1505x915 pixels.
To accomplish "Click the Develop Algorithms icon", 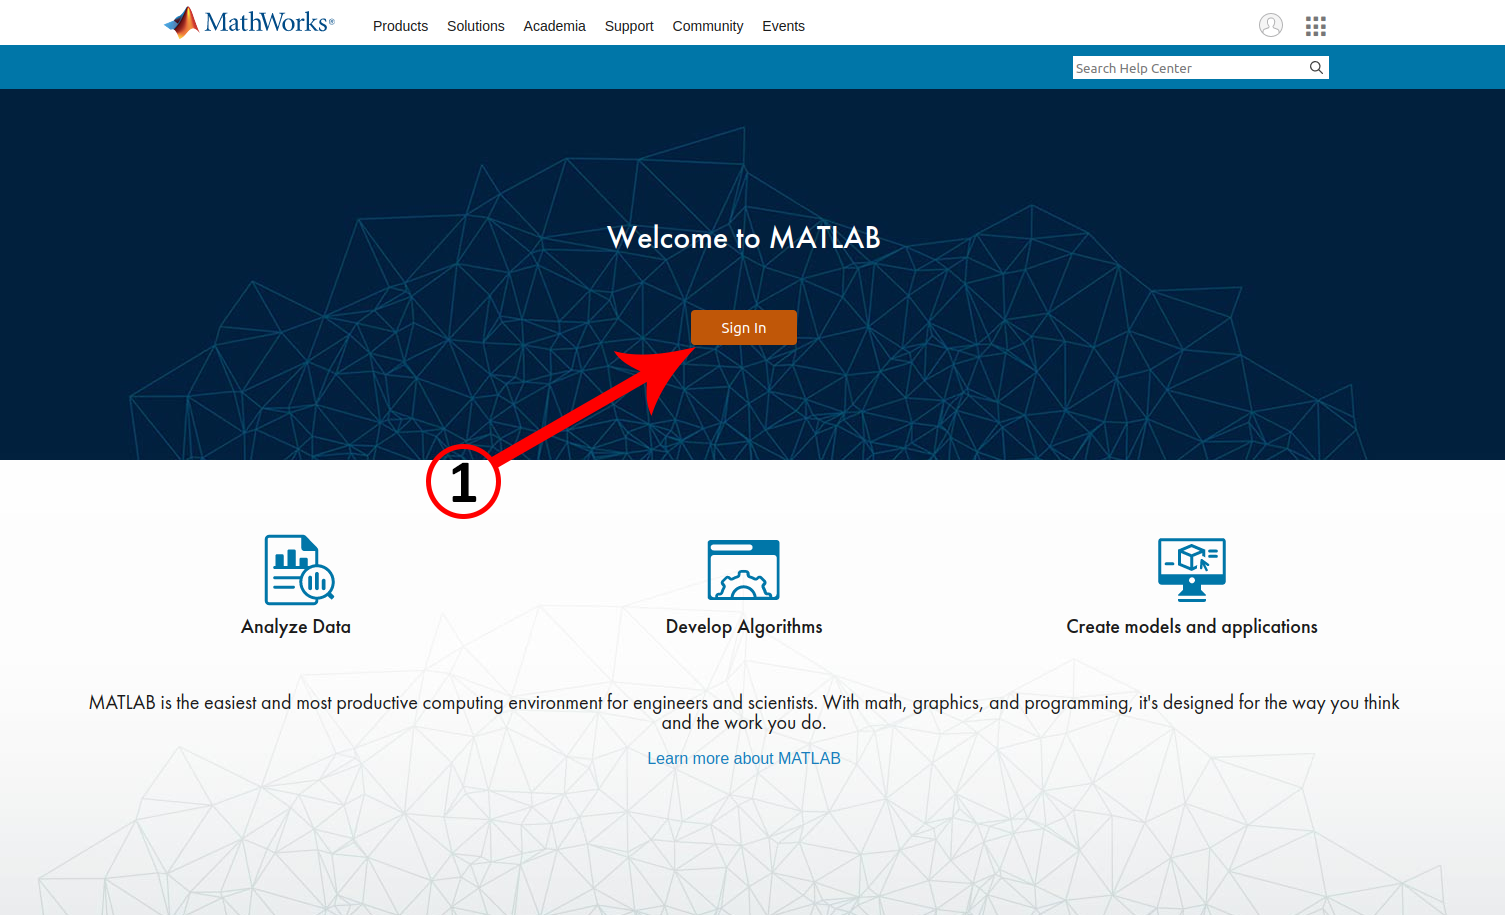I will click(x=744, y=570).
